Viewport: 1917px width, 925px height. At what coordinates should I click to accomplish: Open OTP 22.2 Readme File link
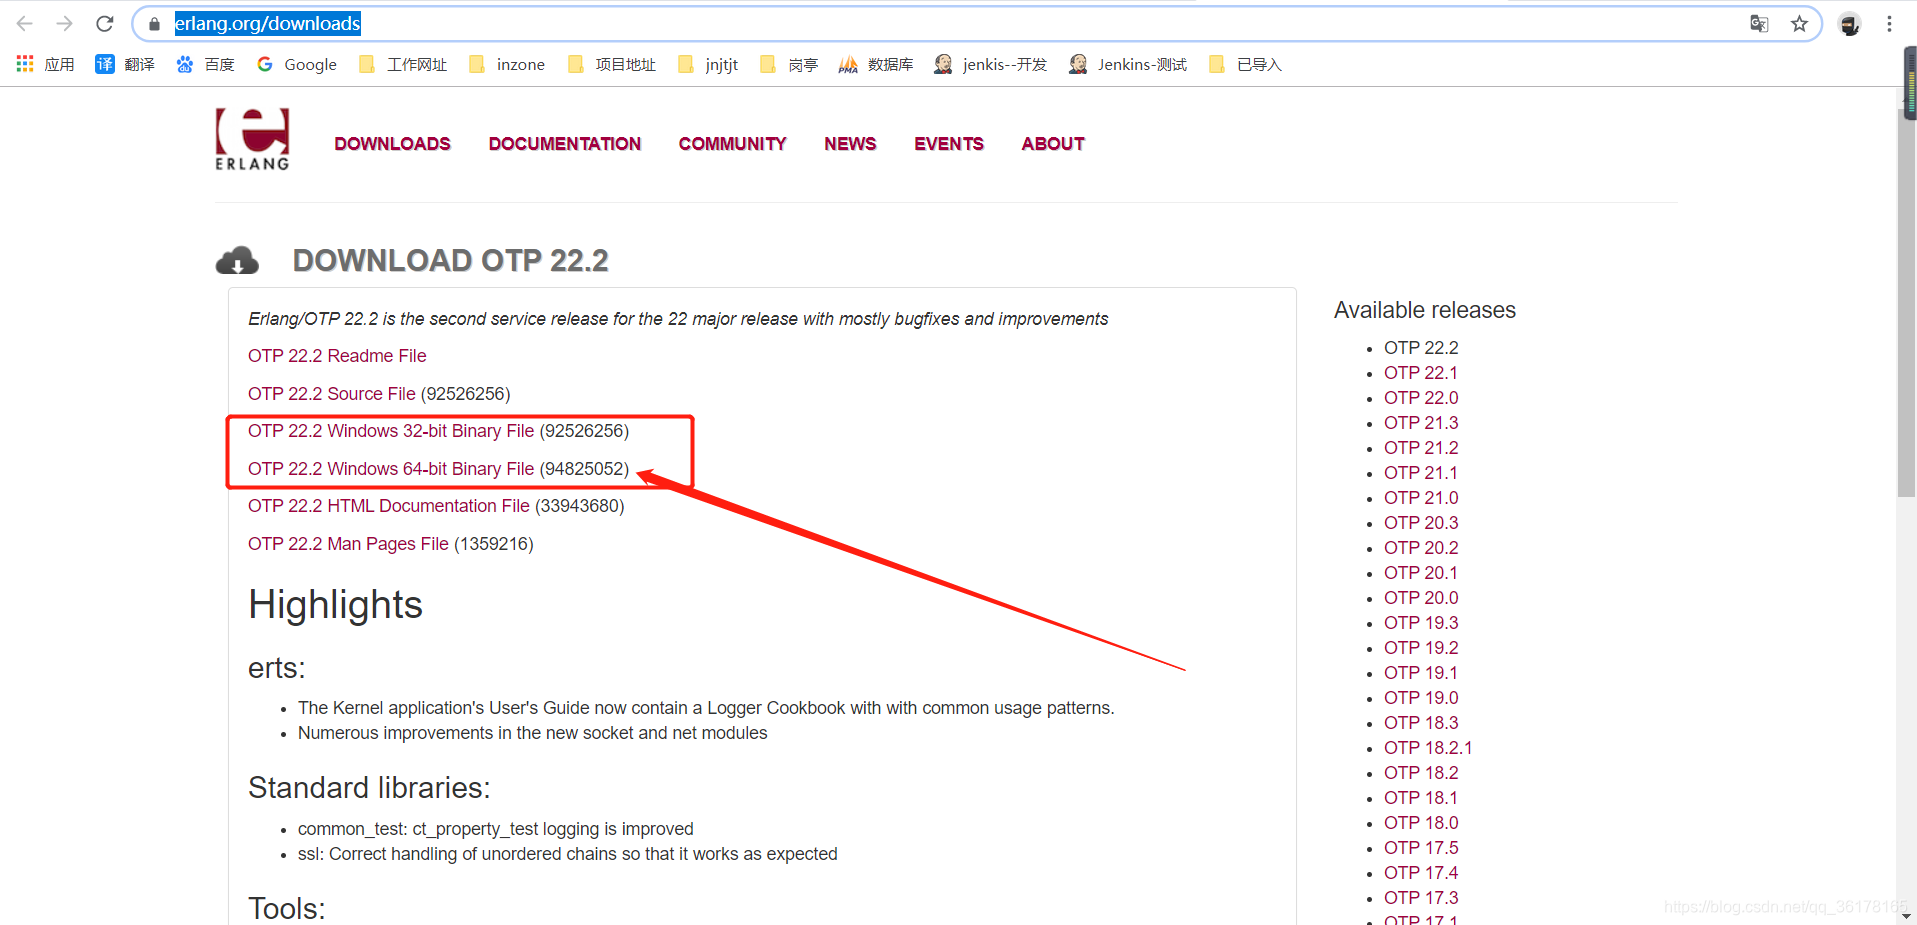(x=337, y=356)
